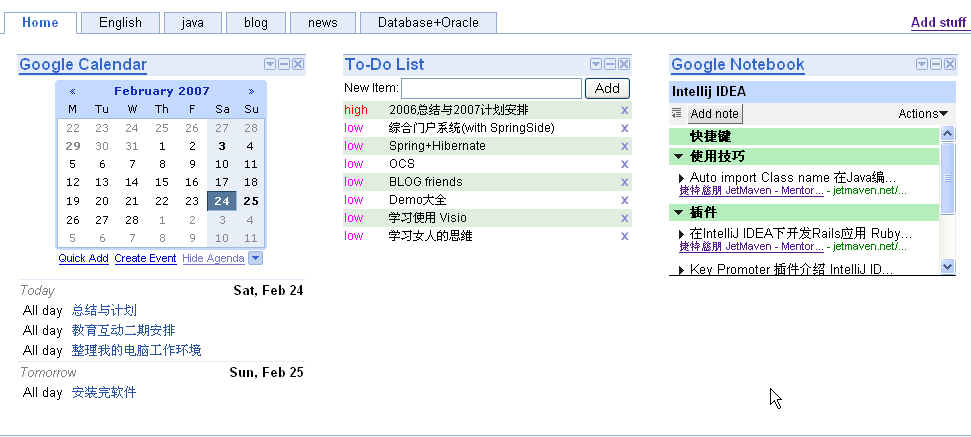Screen dimensions: 971x437
Task: Open the 教育互动二期安排 event
Action: (x=123, y=331)
